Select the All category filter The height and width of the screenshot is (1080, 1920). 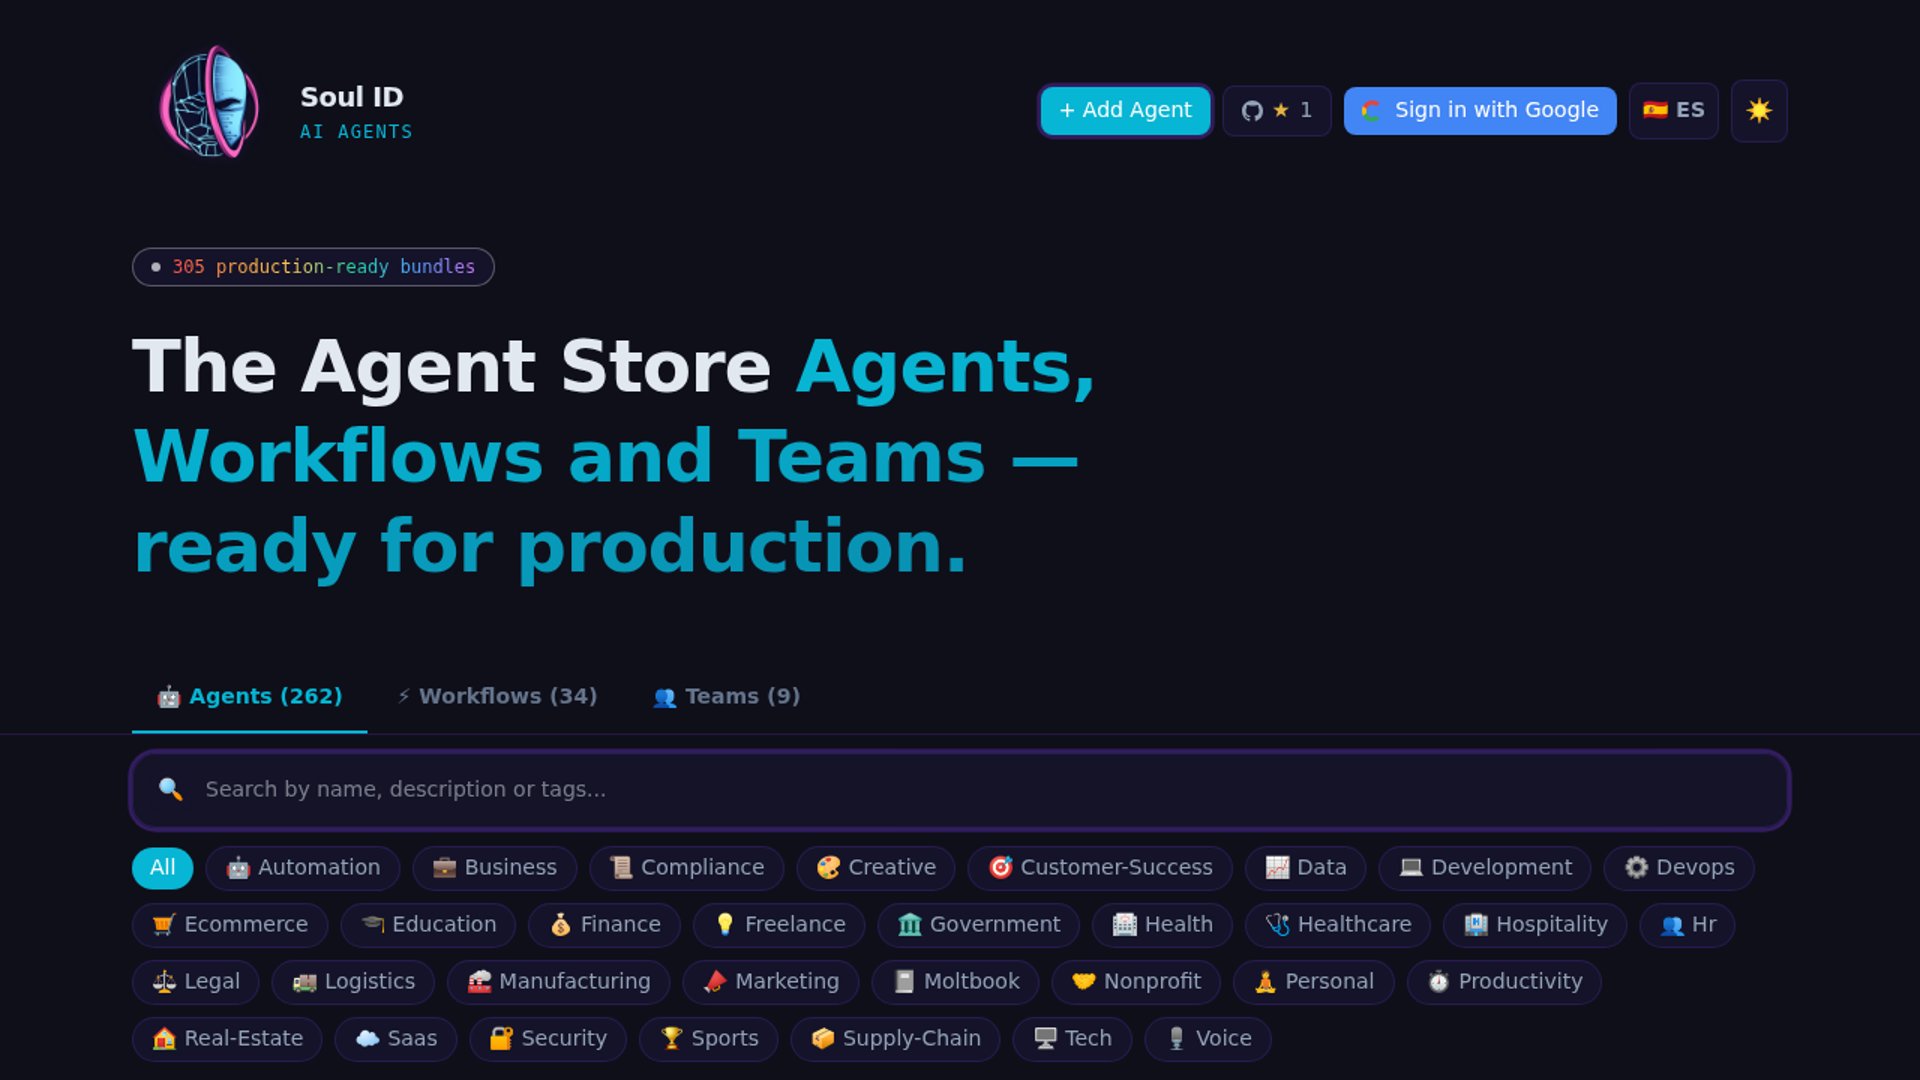tap(162, 867)
